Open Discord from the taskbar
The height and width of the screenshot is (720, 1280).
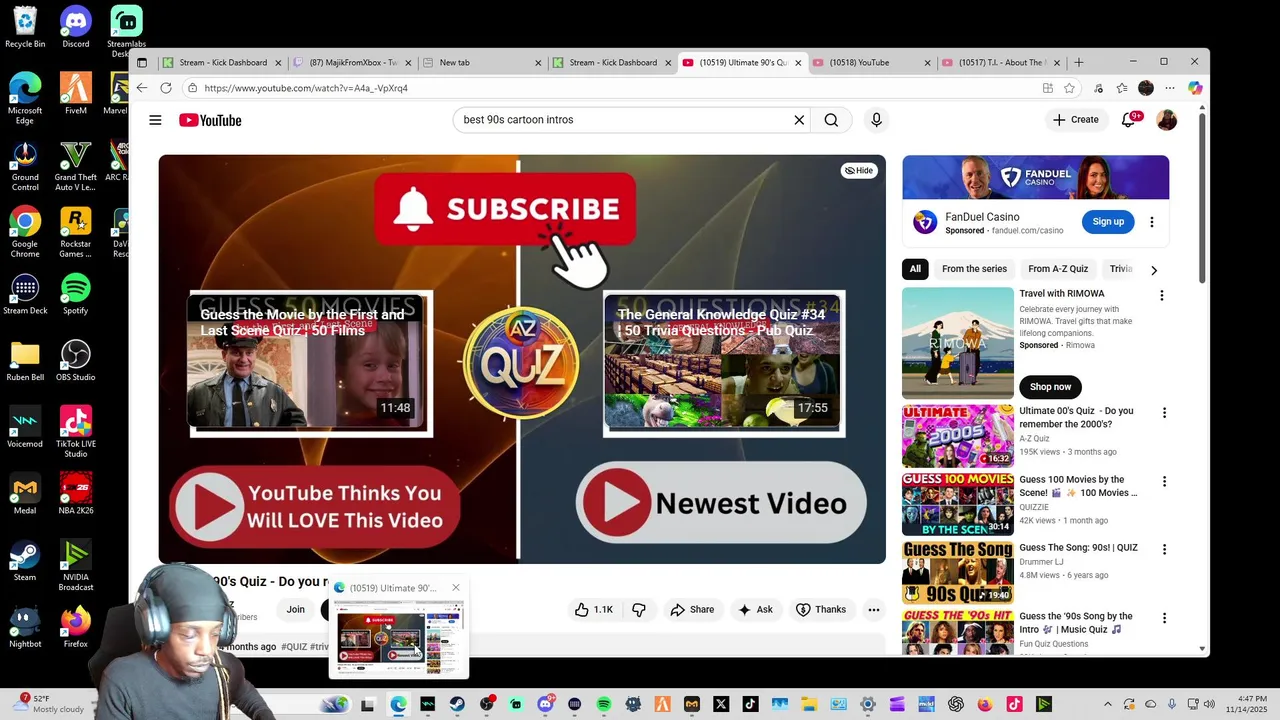point(545,704)
